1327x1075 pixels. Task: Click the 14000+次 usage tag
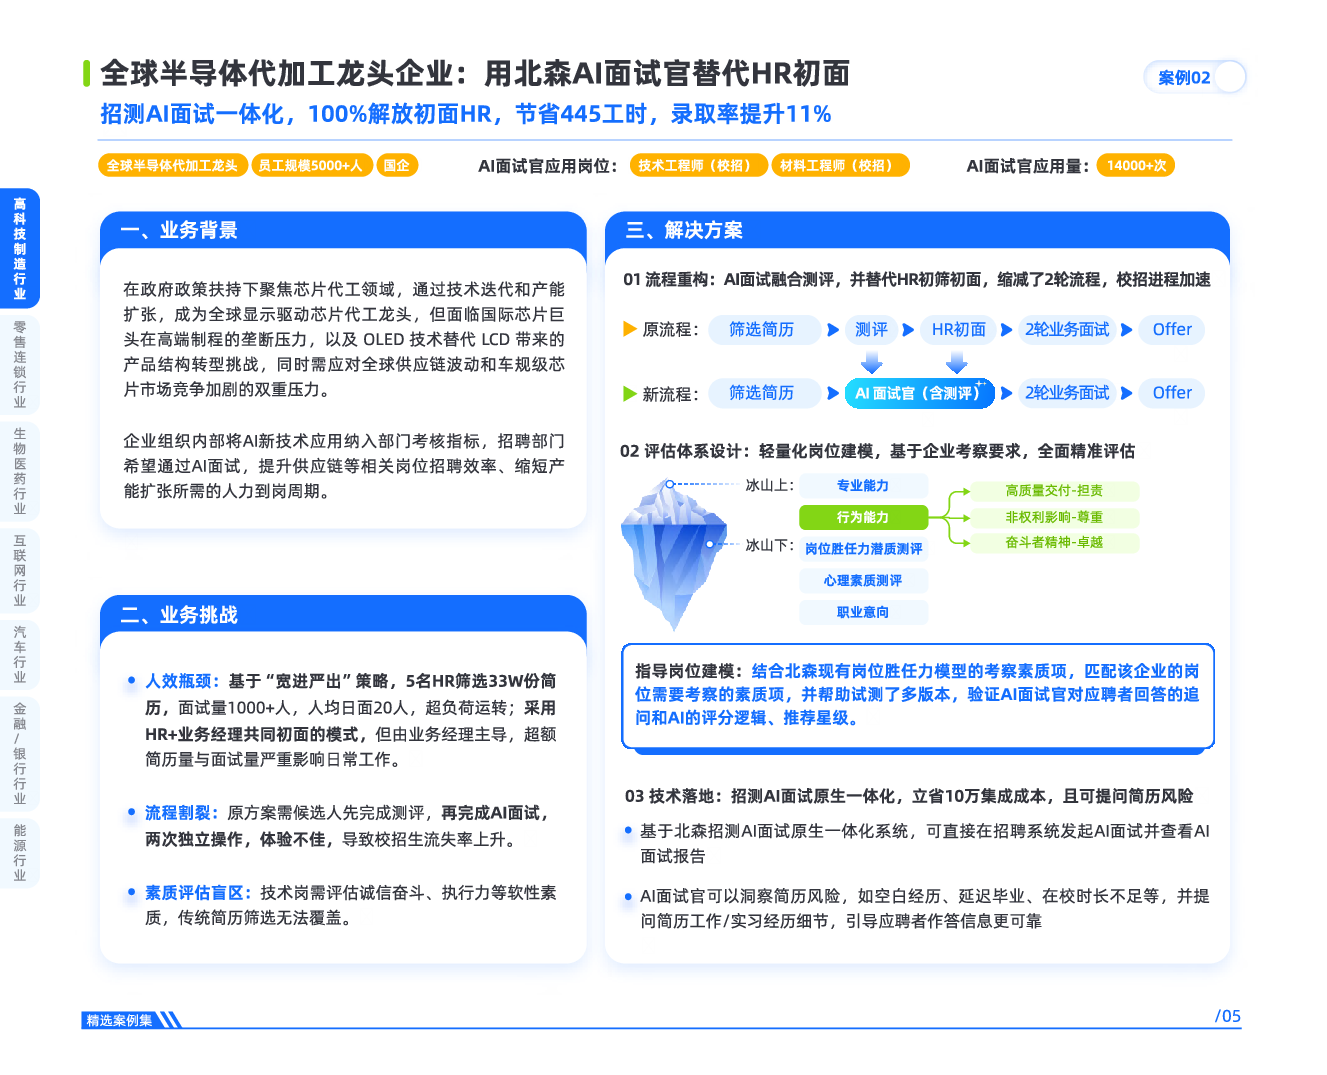tap(1136, 165)
